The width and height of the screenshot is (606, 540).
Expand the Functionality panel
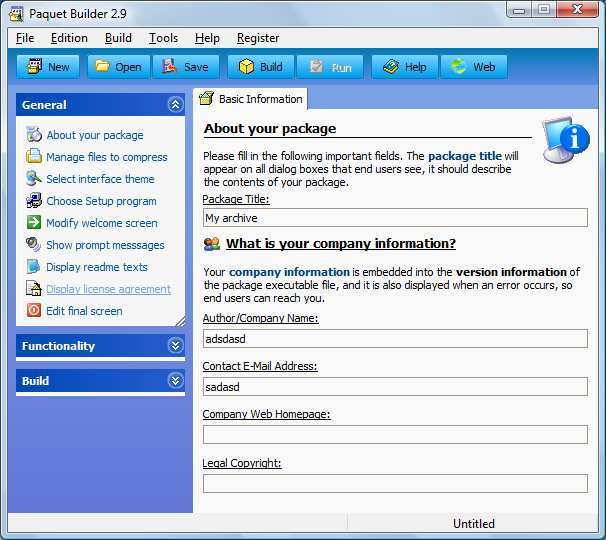coord(175,345)
